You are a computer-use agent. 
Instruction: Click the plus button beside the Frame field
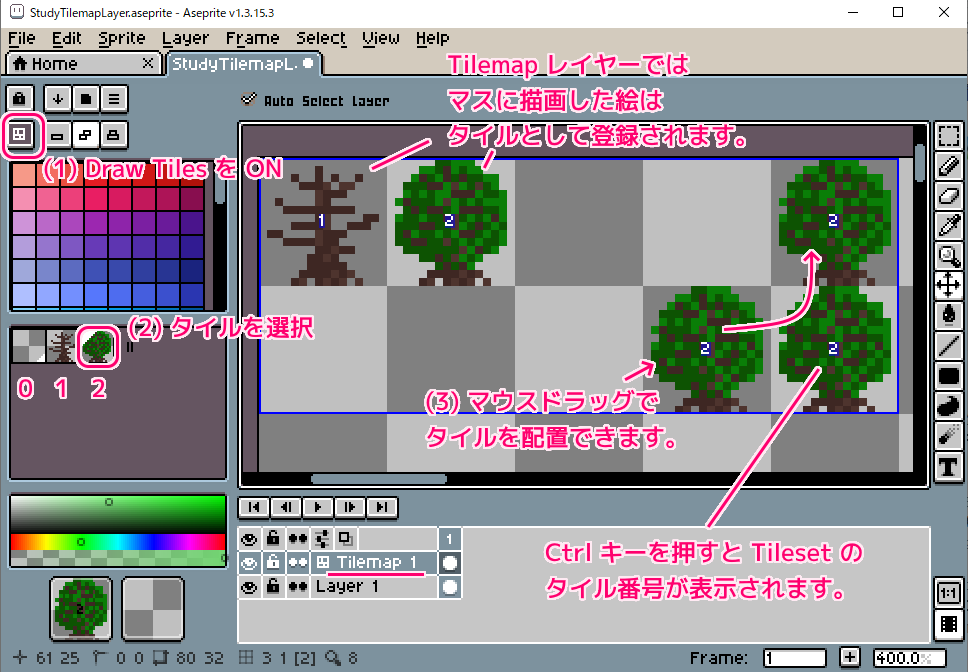click(849, 658)
